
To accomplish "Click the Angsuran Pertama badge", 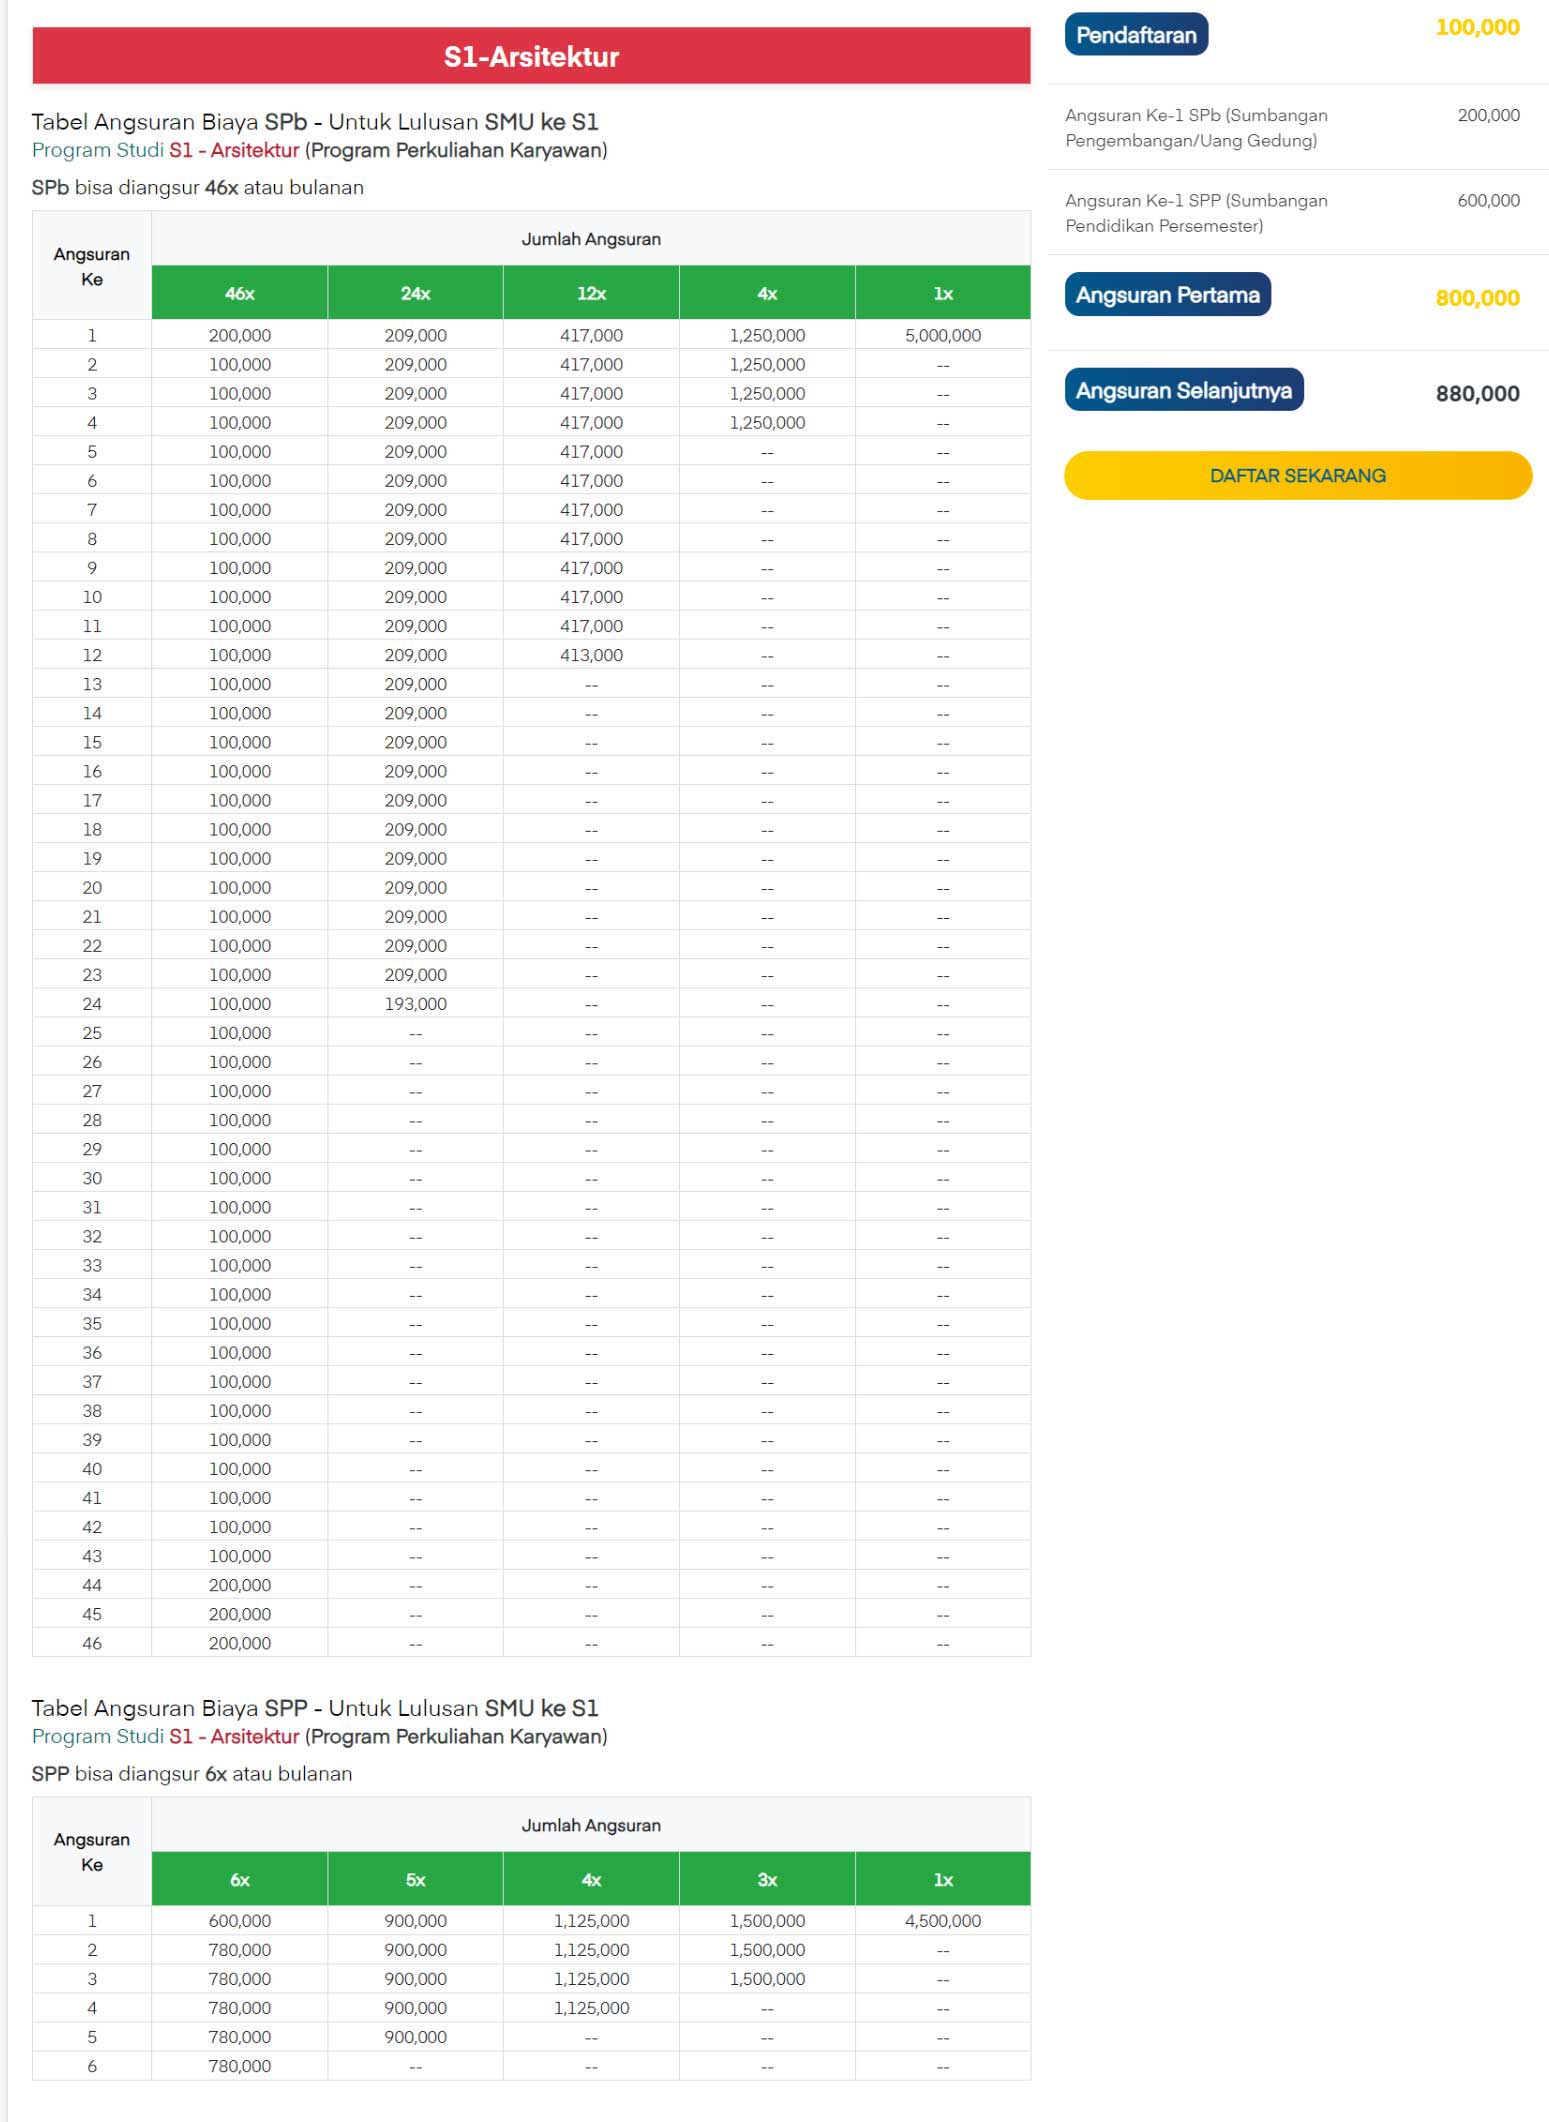I will pyautogui.click(x=1167, y=295).
